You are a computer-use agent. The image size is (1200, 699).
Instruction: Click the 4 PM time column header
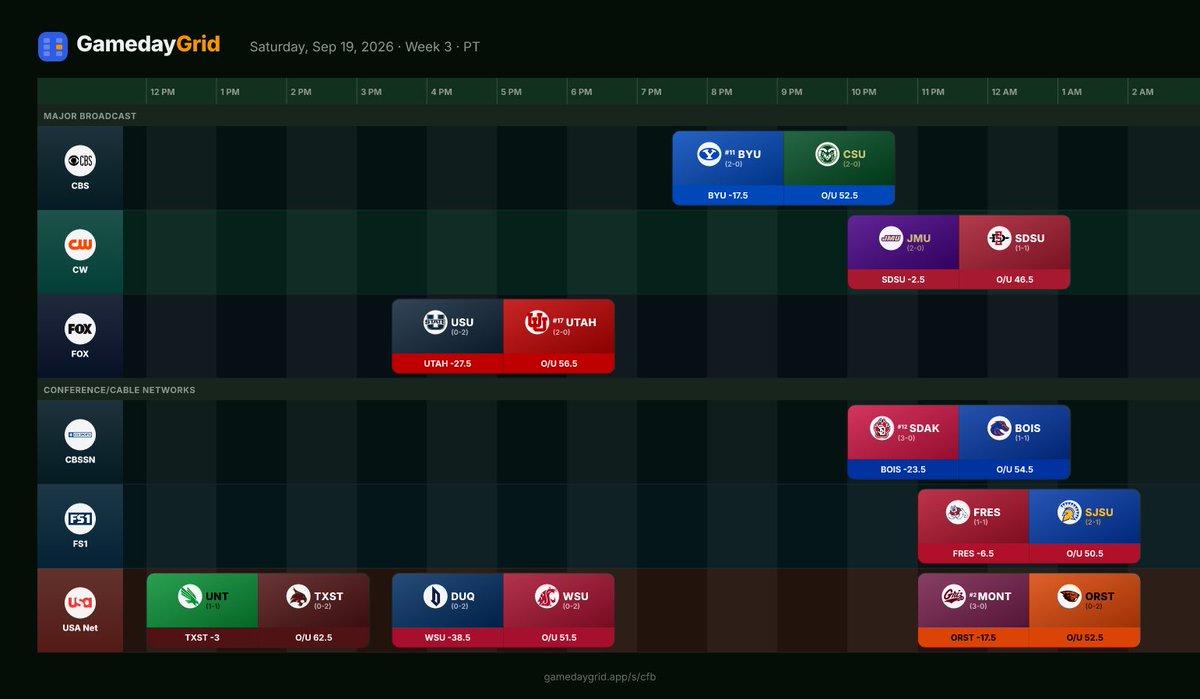click(x=441, y=92)
